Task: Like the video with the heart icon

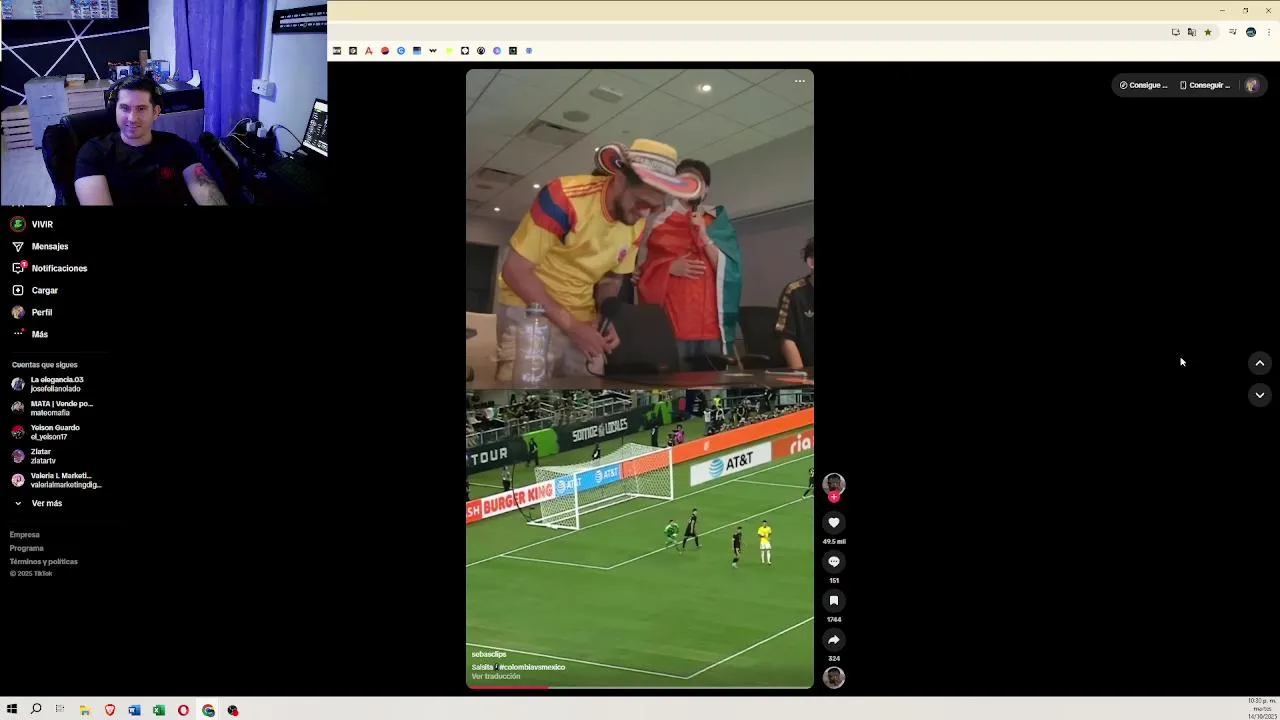Action: point(833,522)
